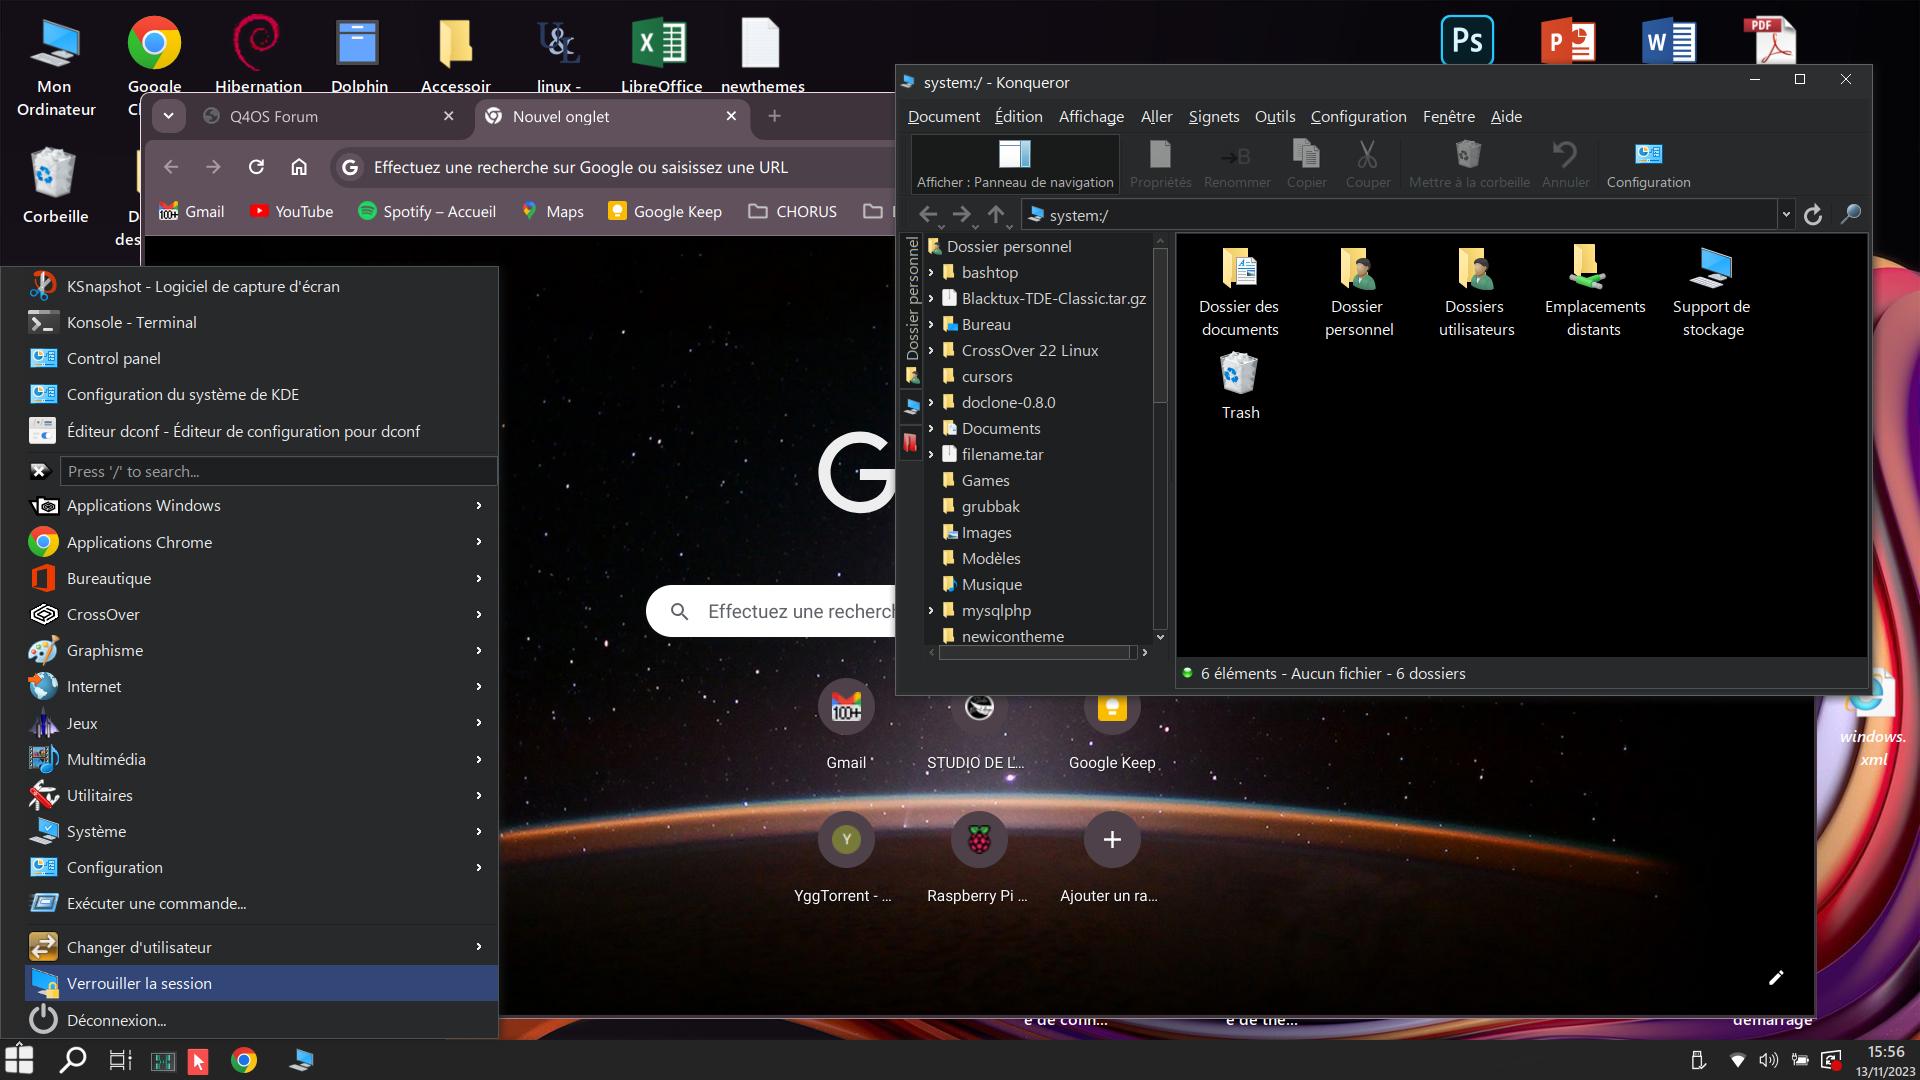Click Konqueror's reload icon
Screen dimensions: 1920x1080
(x=1812, y=214)
